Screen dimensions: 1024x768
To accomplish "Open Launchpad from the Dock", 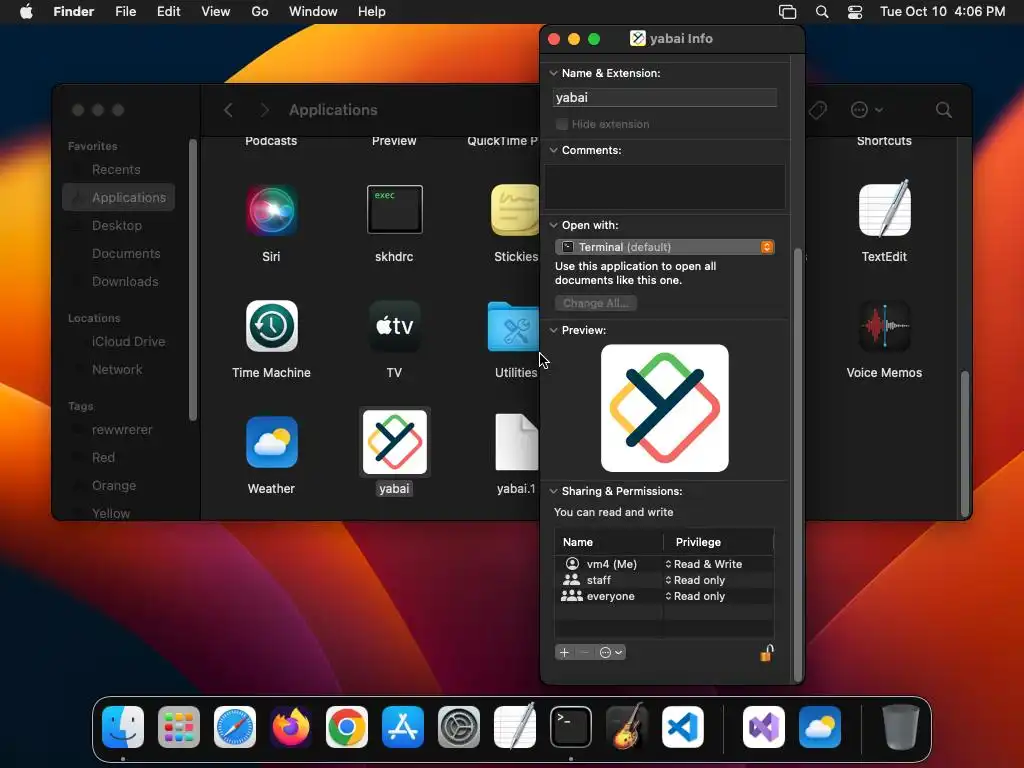I will [178, 727].
